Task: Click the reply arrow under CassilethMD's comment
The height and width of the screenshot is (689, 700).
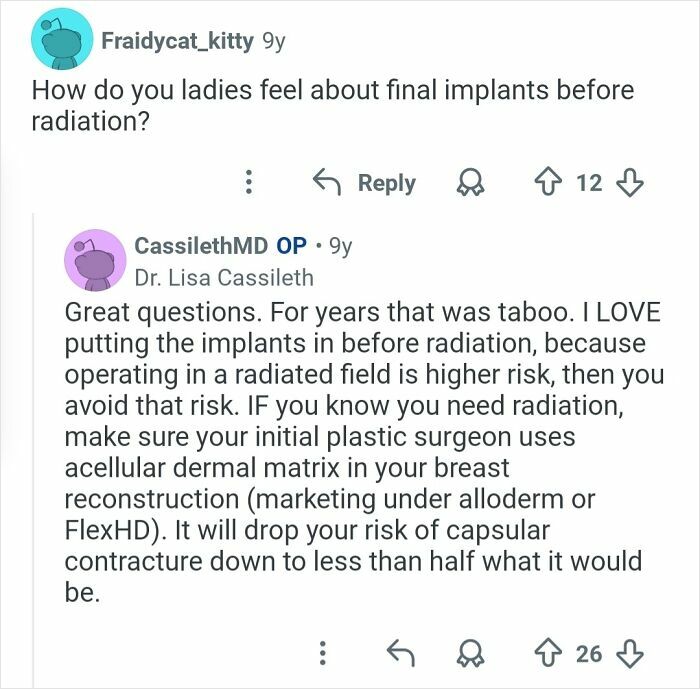Action: (400, 654)
